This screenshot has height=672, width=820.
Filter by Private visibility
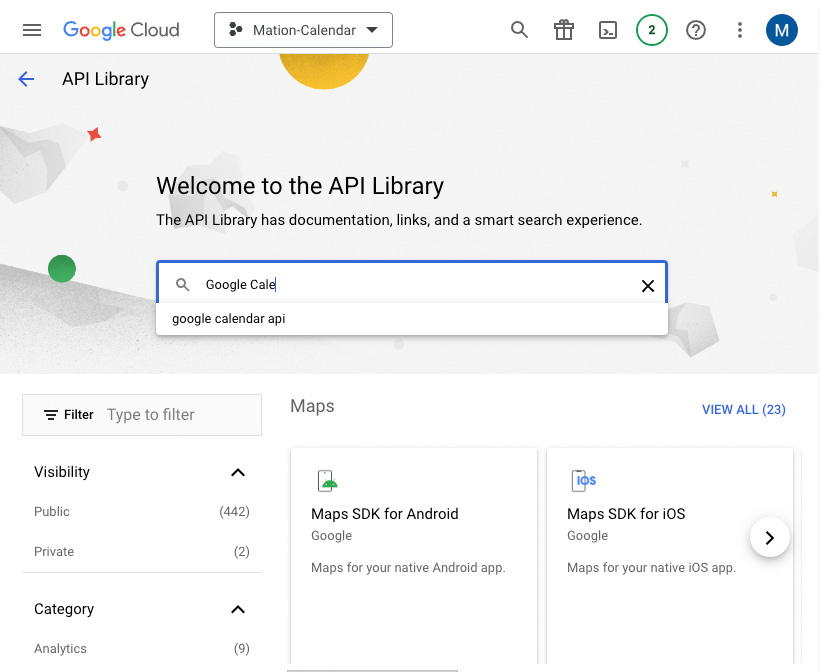click(x=142, y=551)
